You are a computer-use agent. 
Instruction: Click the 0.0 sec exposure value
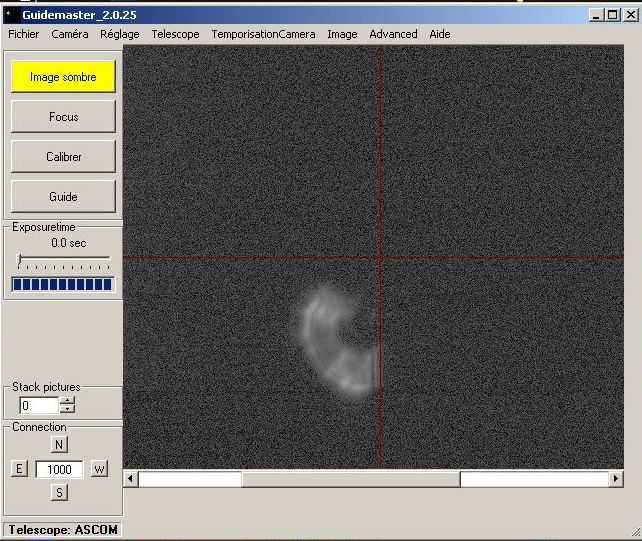click(69, 243)
